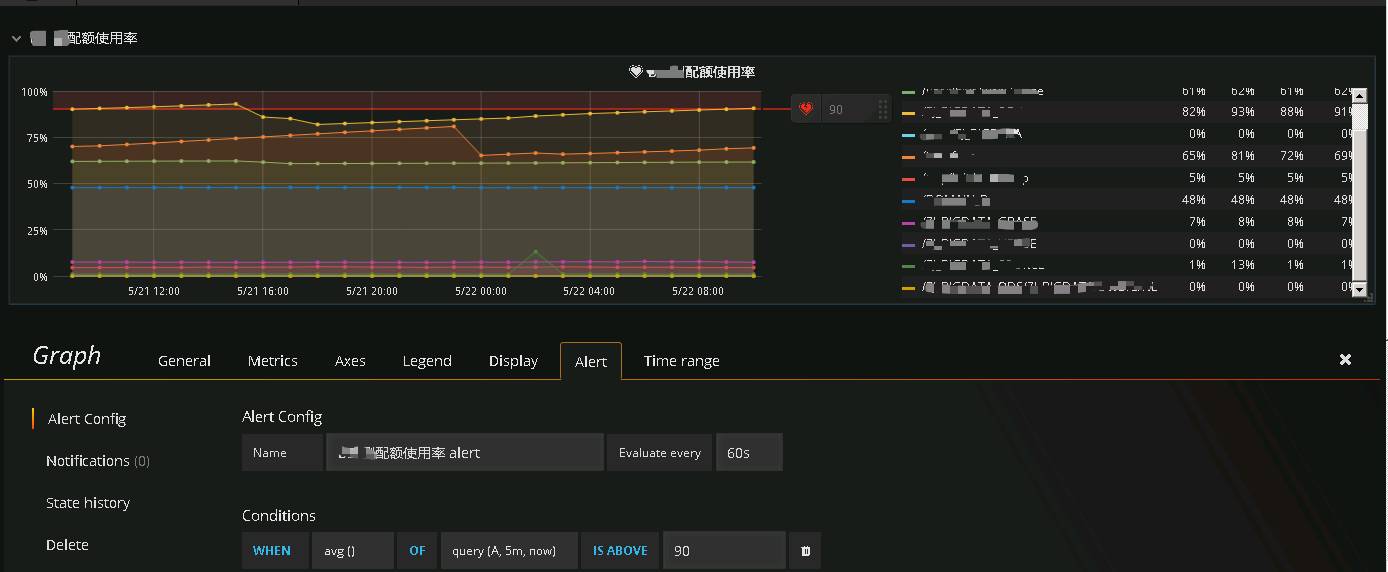Change the IS ABOVE evaluator type
Viewport: 1388px width, 572px height.
(620, 551)
